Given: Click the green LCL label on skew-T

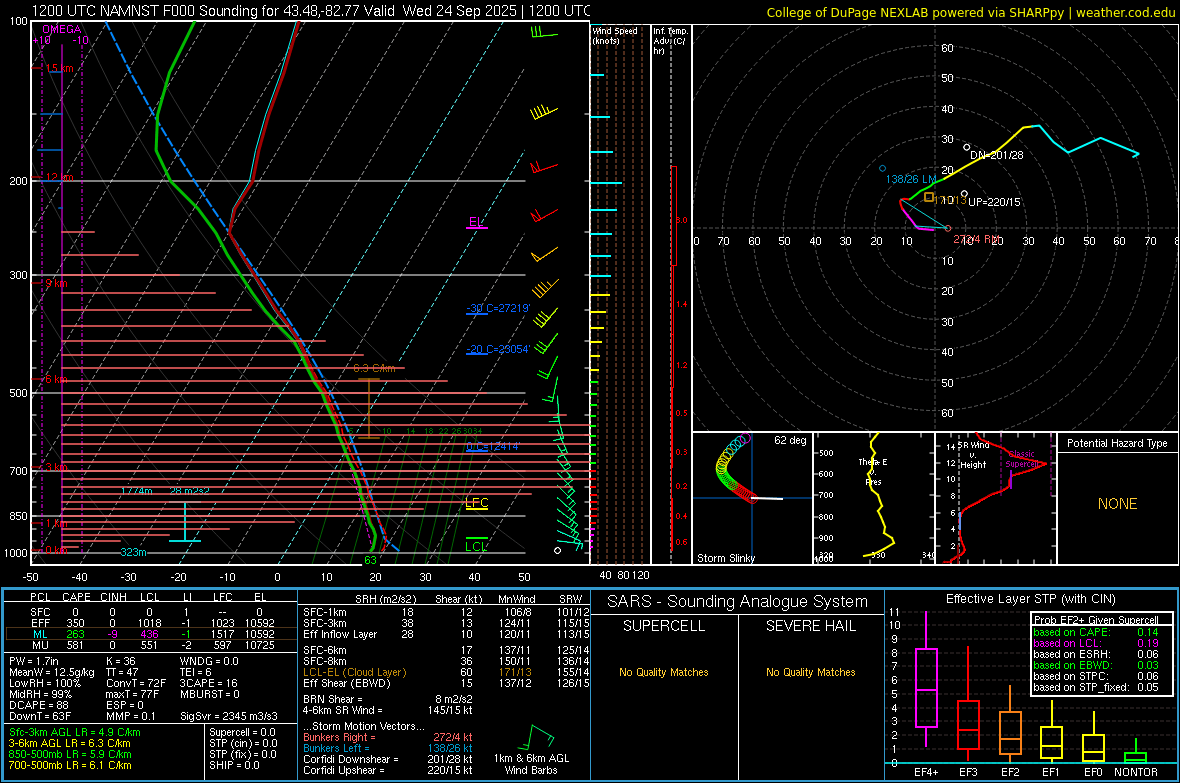Looking at the screenshot, I should click(x=476, y=547).
